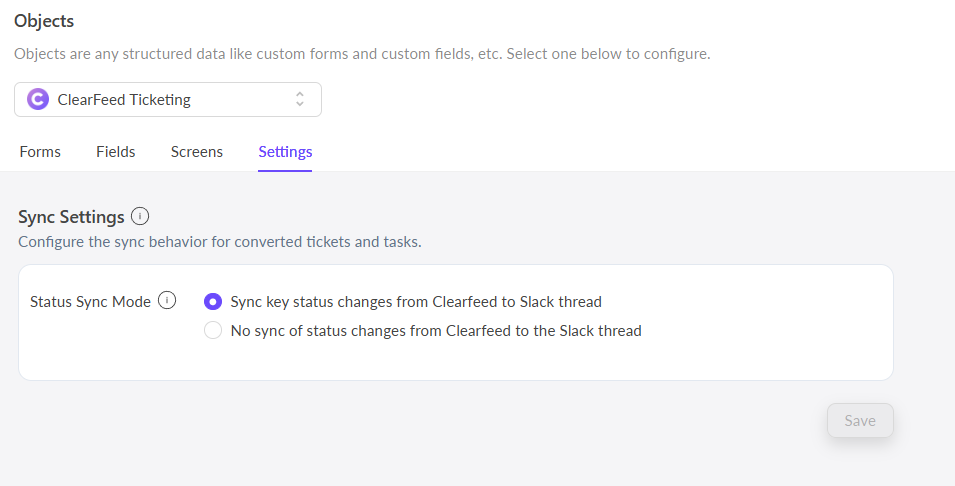This screenshot has height=486, width=955.
Task: Click the up-down chevron arrows in object selector
Action: (299, 99)
